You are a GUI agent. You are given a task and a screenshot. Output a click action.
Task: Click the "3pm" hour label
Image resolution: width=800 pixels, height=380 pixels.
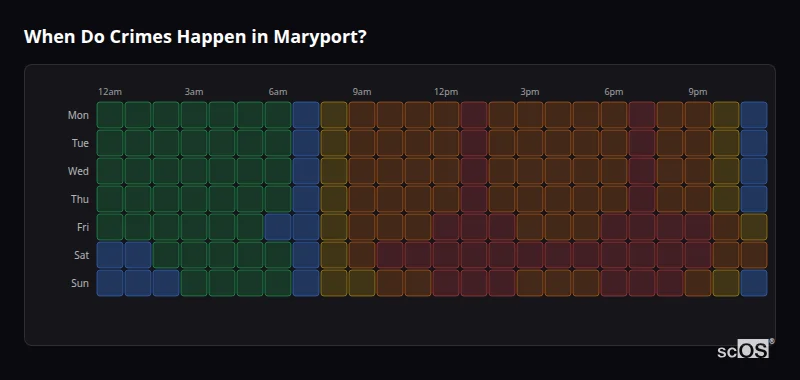[530, 92]
